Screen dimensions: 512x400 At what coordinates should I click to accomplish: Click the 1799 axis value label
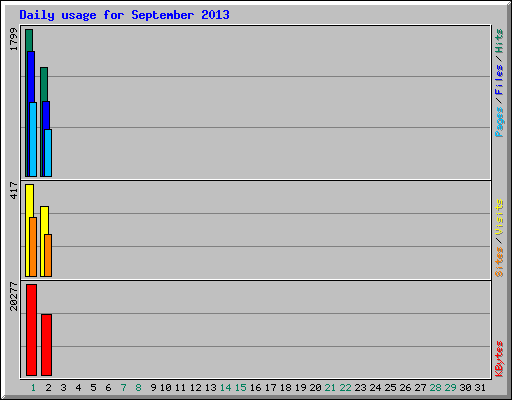(14, 39)
